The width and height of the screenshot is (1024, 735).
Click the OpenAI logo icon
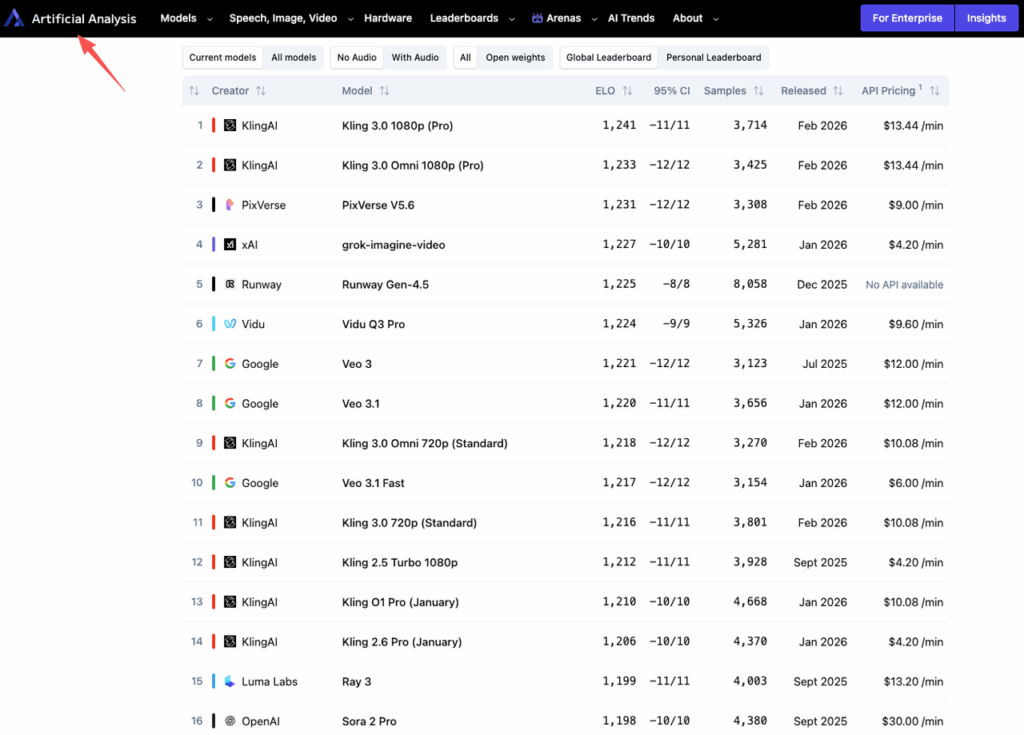(x=230, y=721)
